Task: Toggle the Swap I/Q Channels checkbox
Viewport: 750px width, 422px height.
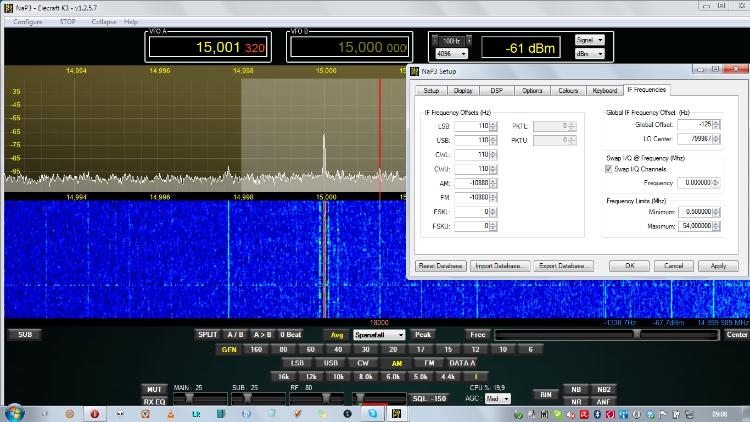Action: coord(610,169)
